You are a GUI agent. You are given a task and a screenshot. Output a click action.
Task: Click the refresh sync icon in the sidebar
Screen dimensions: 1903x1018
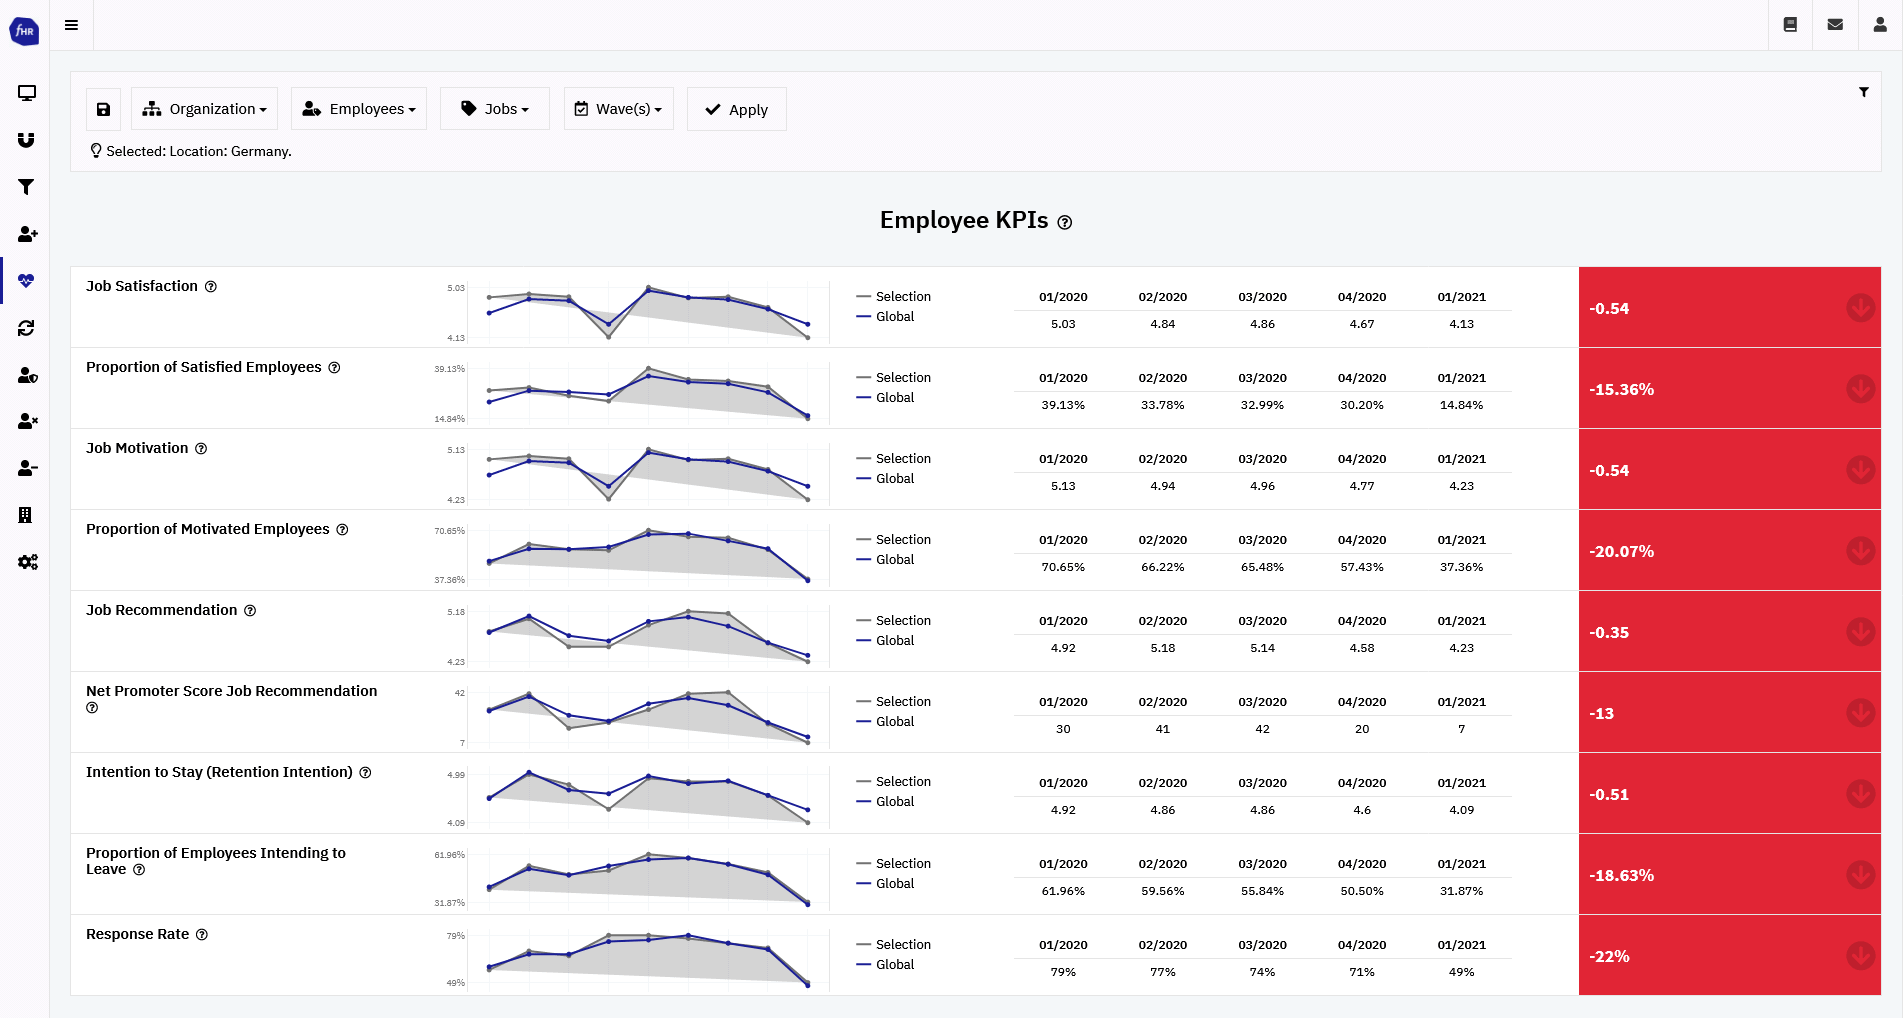27,328
